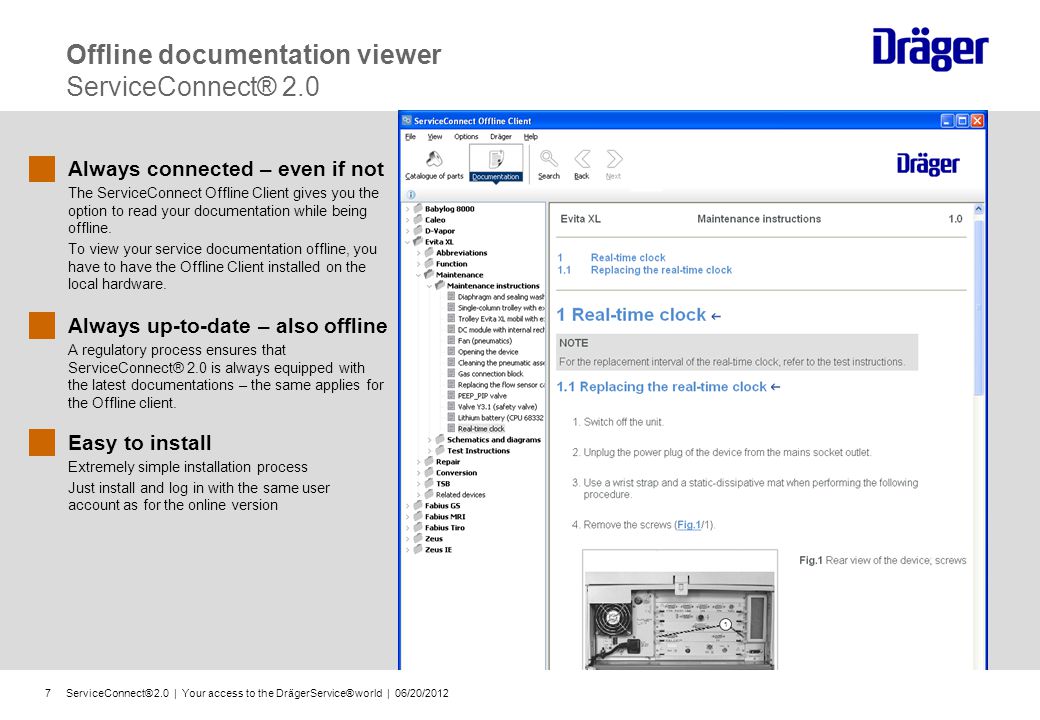The height and width of the screenshot is (720, 1040).
Task: Click the Fabius GS folder icon
Action: point(419,505)
